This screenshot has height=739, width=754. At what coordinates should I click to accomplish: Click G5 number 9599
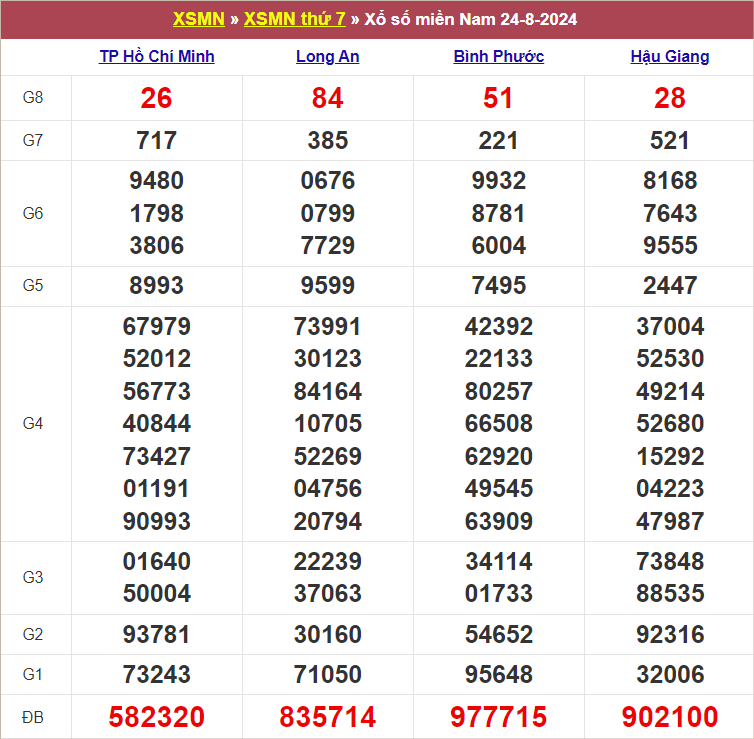pyautogui.click(x=328, y=286)
